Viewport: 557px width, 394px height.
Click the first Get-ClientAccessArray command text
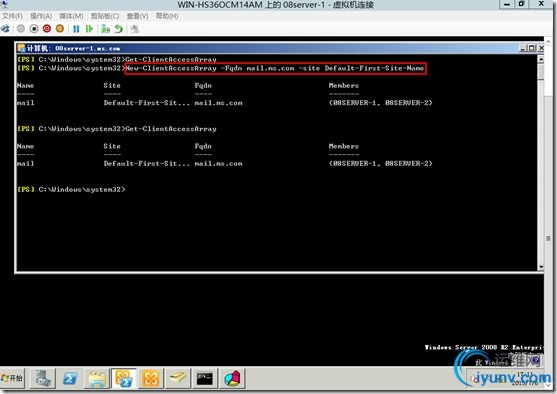171,59
